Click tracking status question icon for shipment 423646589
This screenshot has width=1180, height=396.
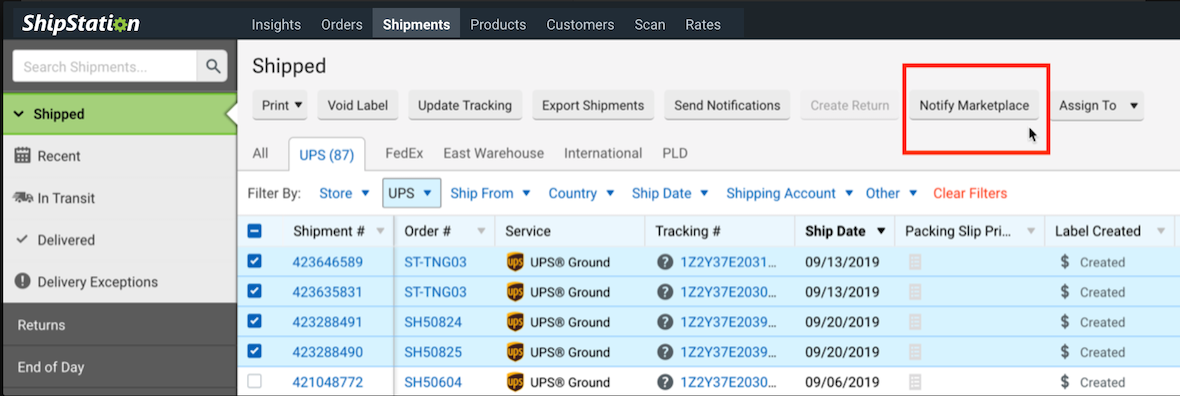[x=665, y=262]
